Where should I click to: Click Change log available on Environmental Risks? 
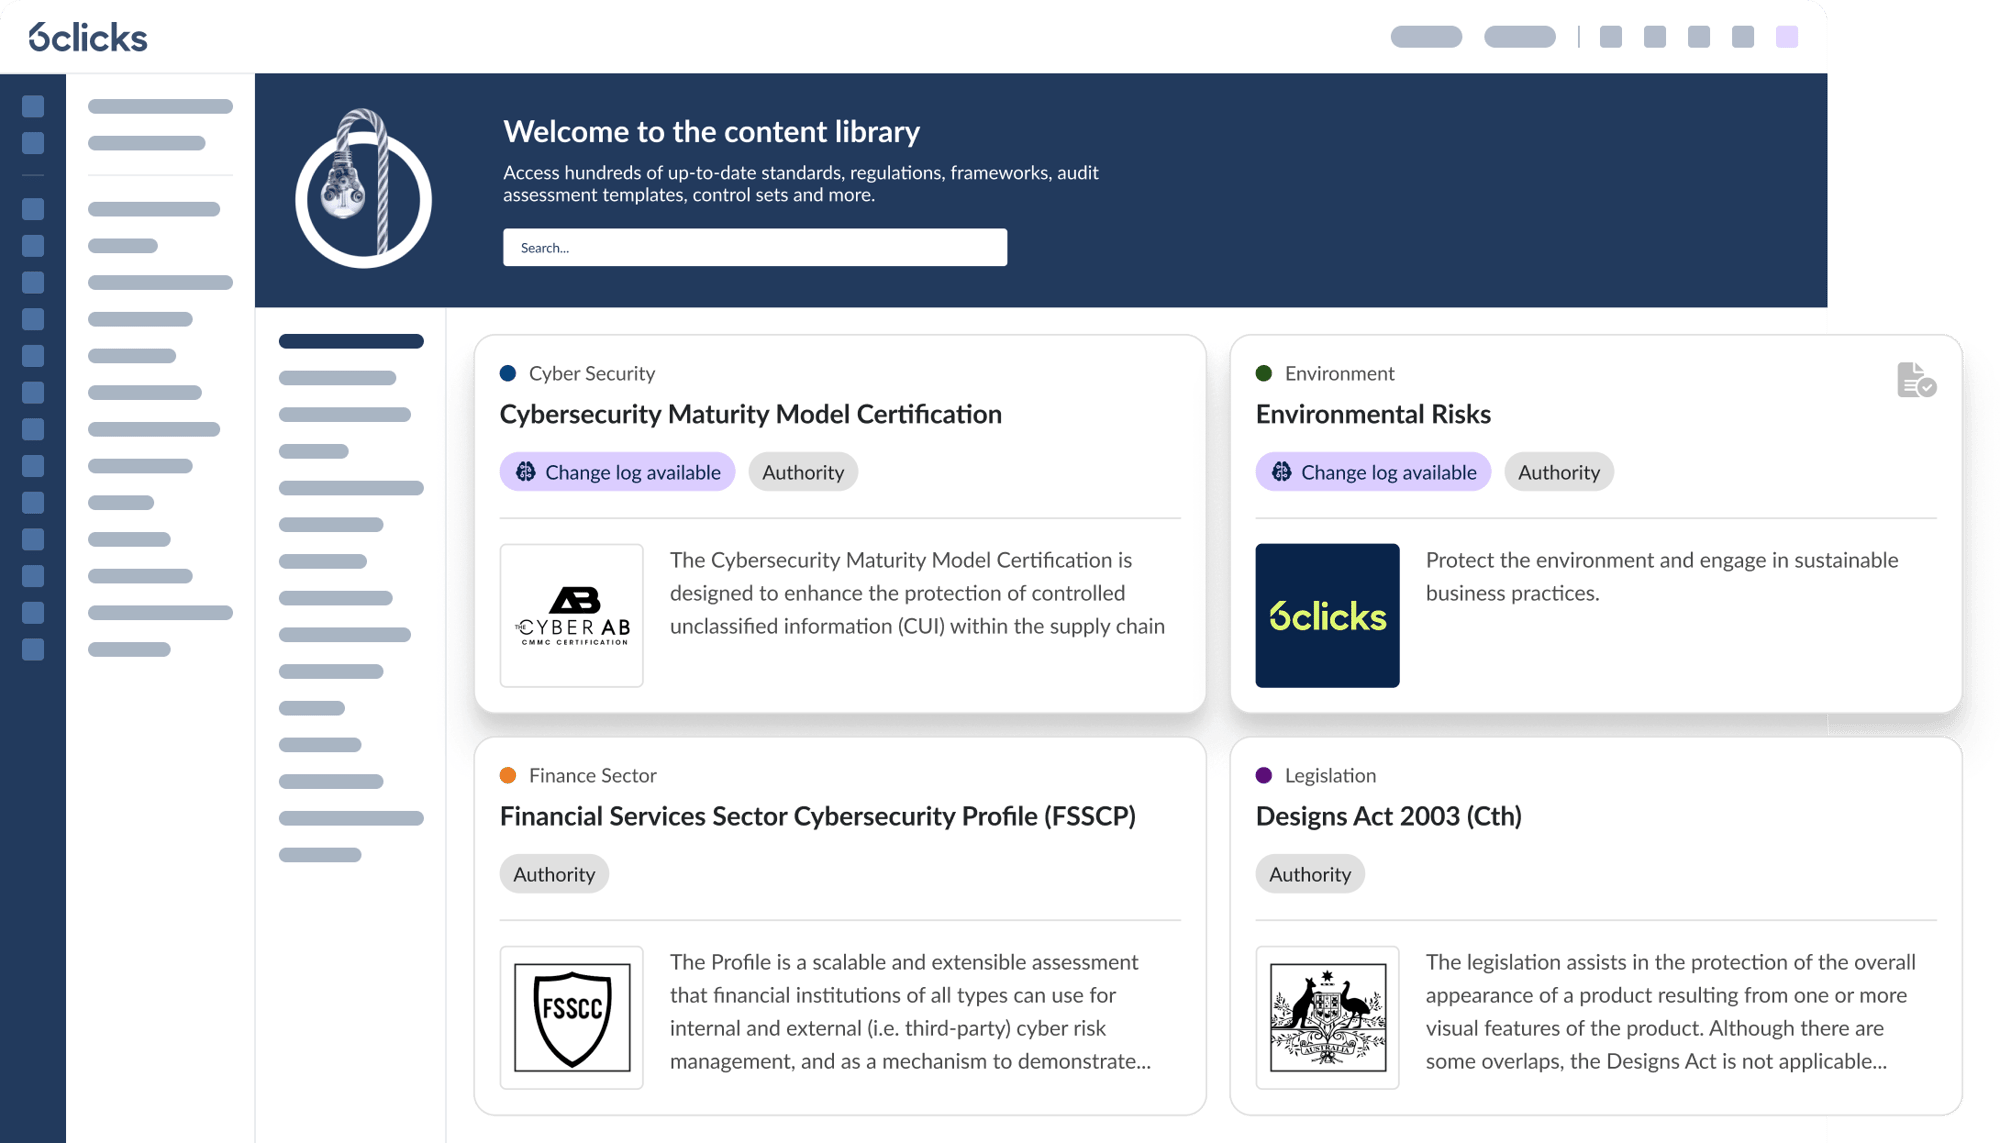point(1373,472)
